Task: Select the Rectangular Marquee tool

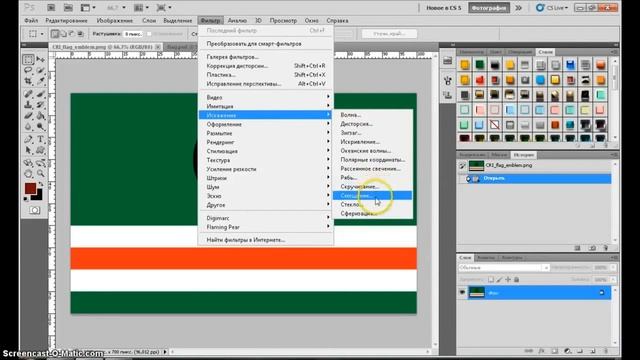Action: coord(28,60)
